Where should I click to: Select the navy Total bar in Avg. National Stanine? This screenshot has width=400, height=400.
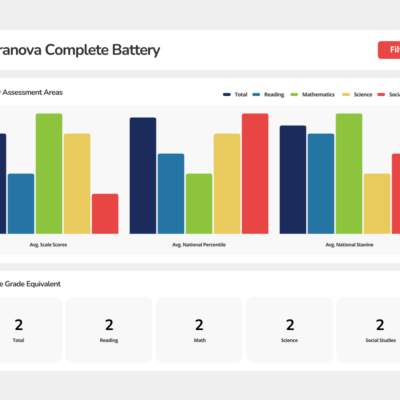293,180
